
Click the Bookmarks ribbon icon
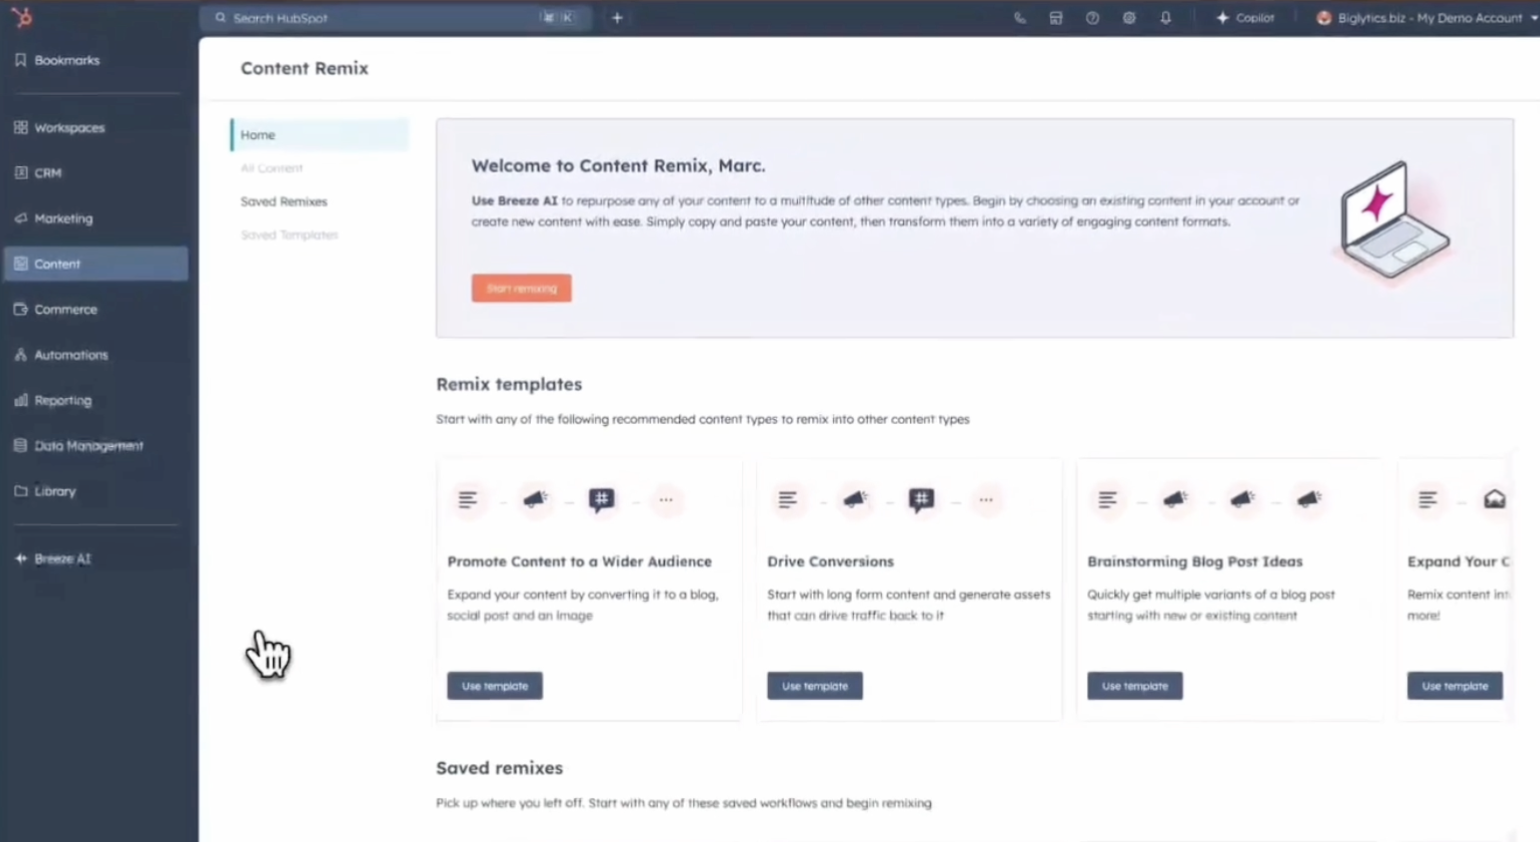[x=20, y=60]
